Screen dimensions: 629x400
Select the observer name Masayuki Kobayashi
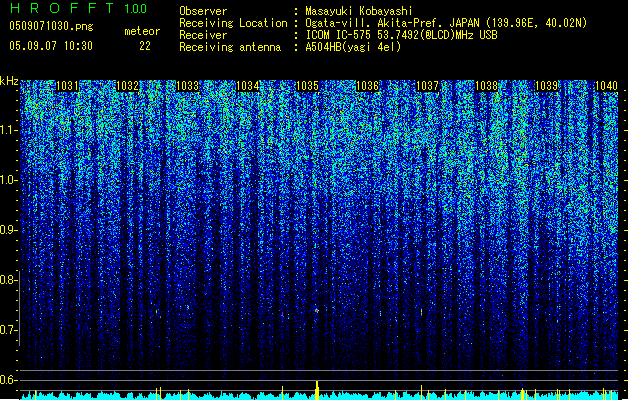359,11
